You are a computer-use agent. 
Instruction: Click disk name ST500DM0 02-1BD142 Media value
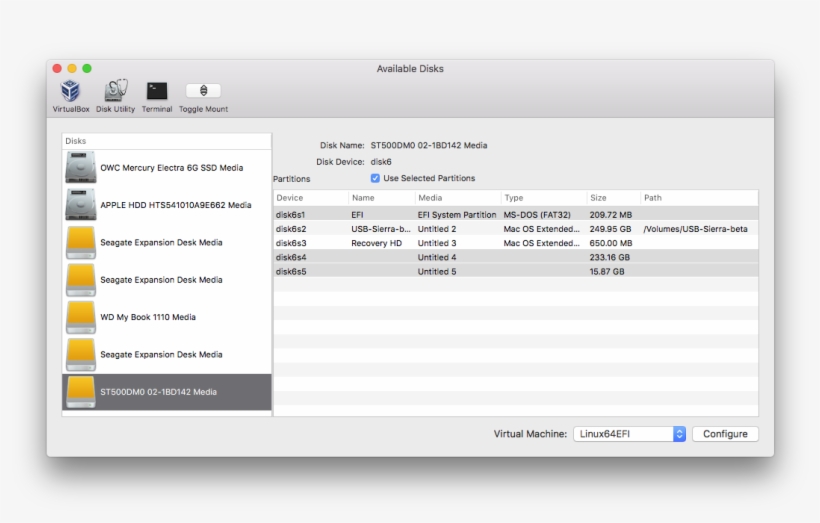coord(429,145)
